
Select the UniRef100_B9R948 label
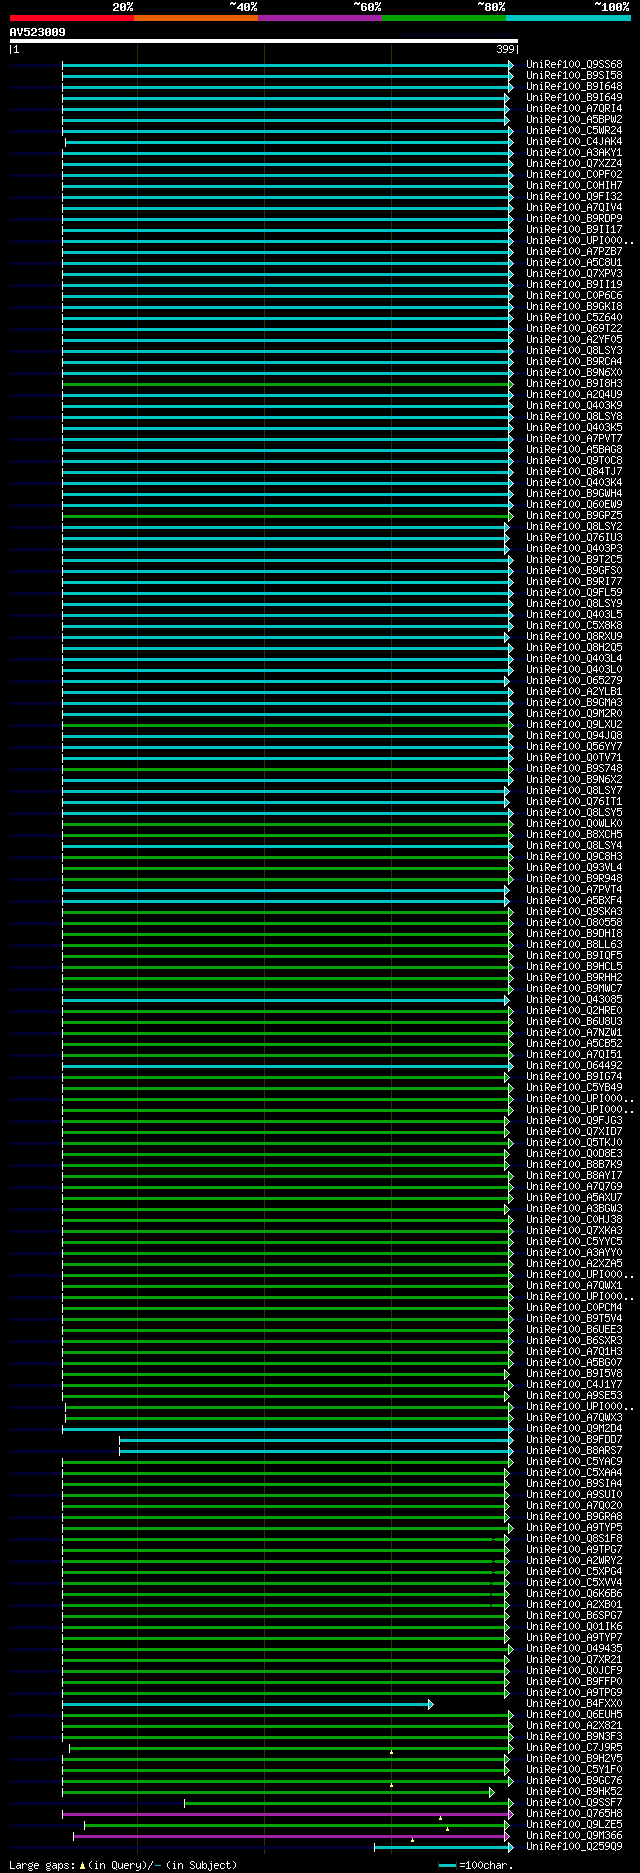[x=574, y=879]
